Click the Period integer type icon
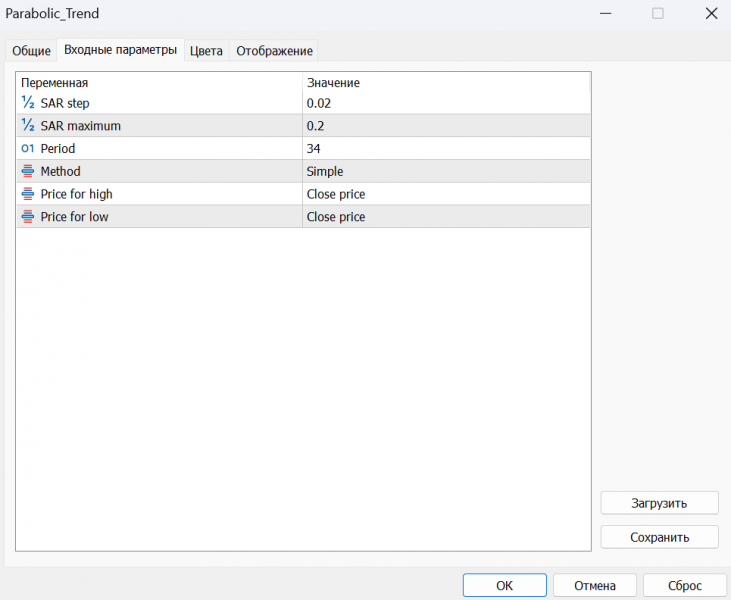731x600 pixels. (27, 149)
